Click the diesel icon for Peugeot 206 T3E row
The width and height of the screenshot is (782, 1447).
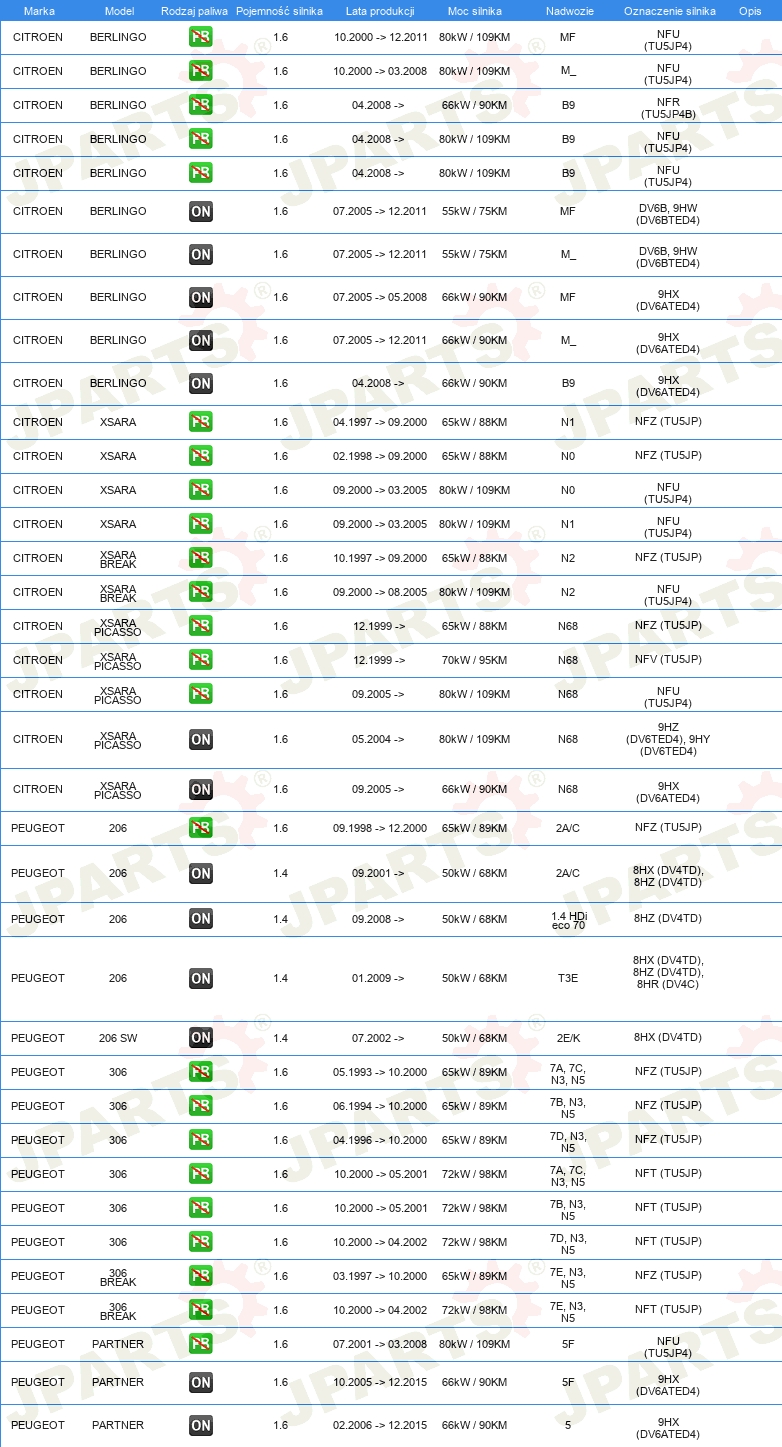[201, 978]
